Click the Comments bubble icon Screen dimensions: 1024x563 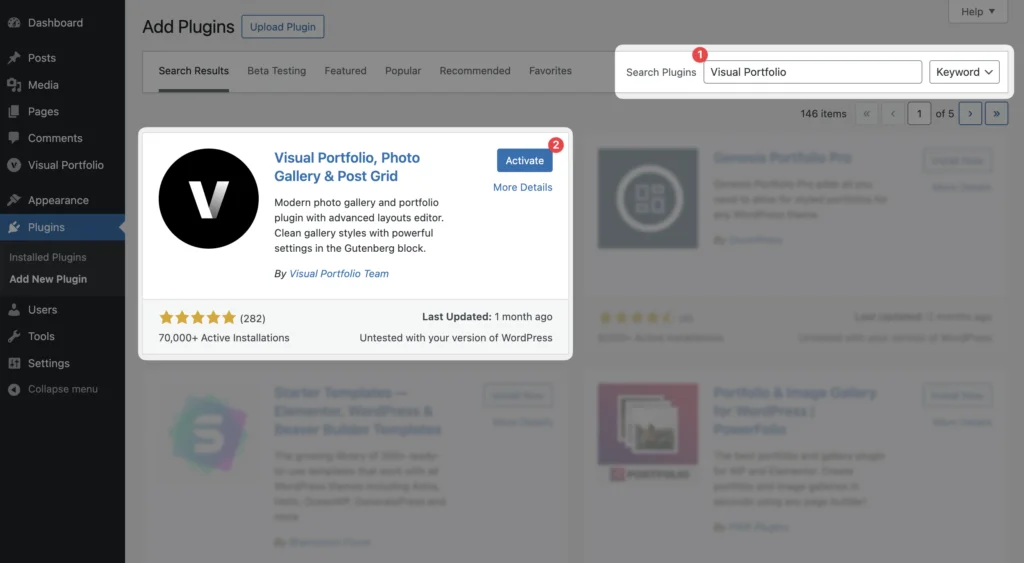tap(14, 138)
